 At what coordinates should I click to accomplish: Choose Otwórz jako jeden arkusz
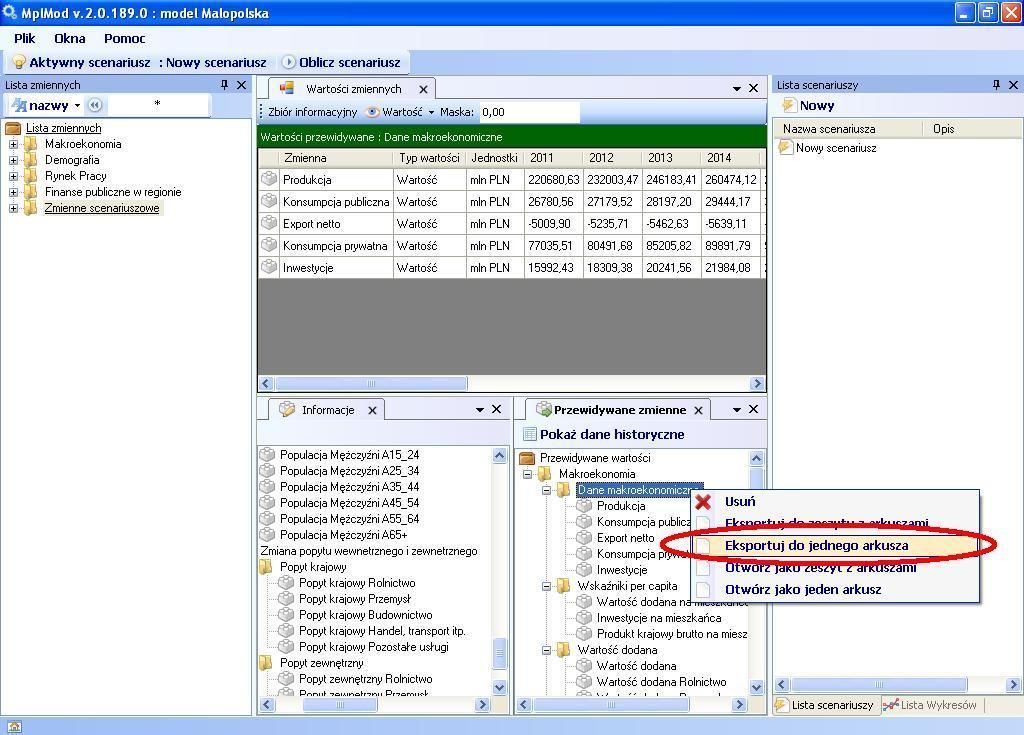835,589
